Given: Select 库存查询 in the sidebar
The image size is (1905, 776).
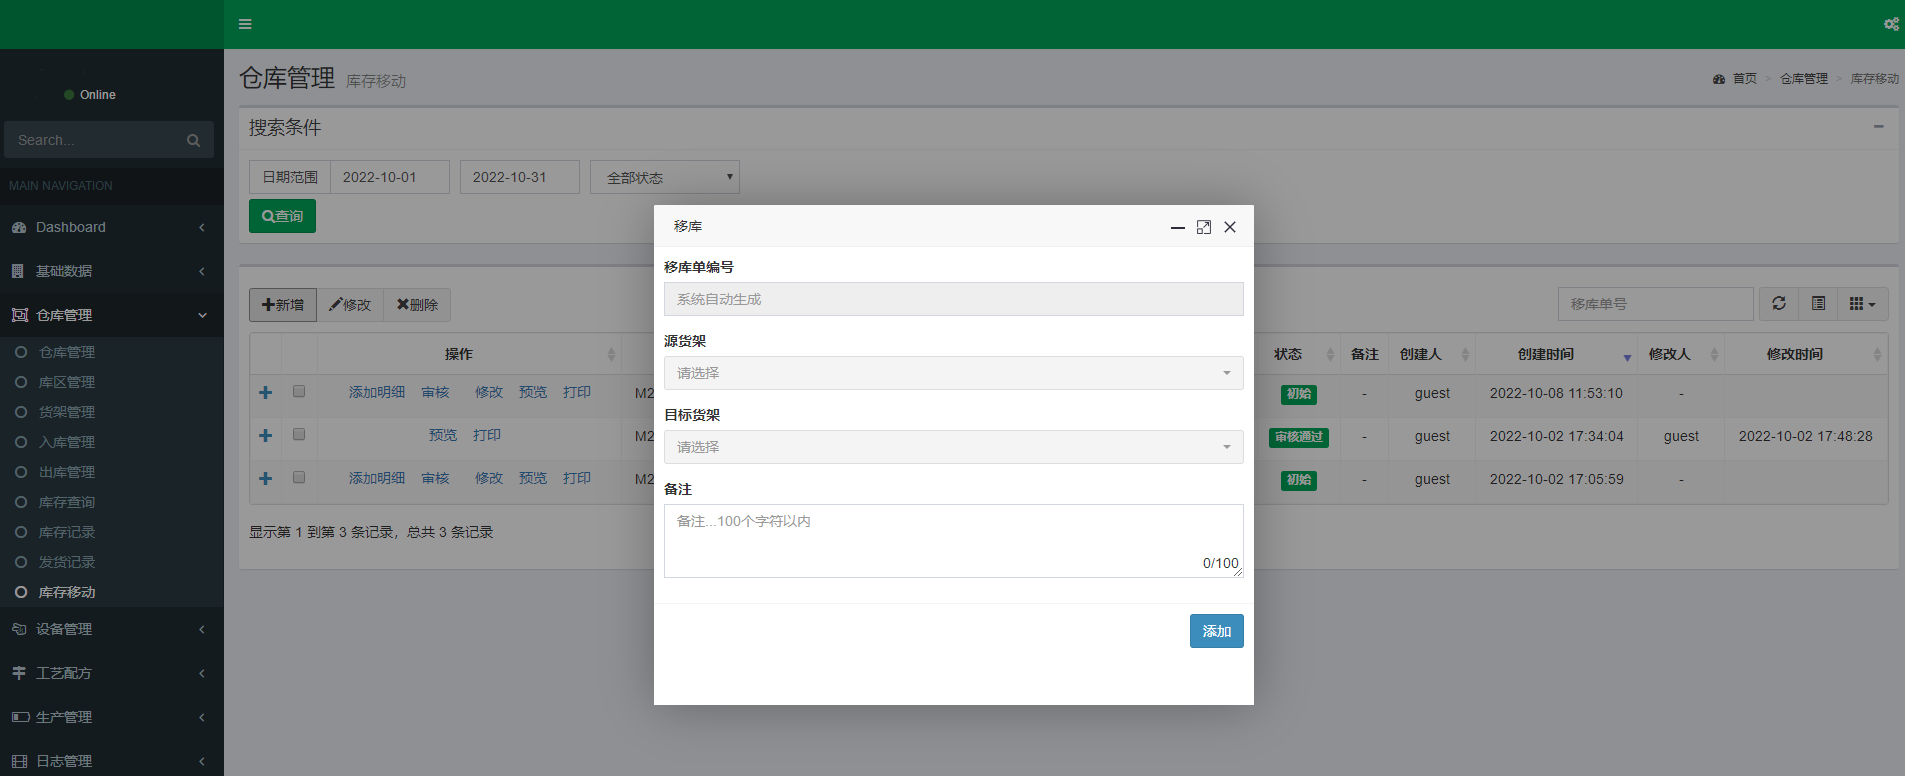Looking at the screenshot, I should point(67,502).
